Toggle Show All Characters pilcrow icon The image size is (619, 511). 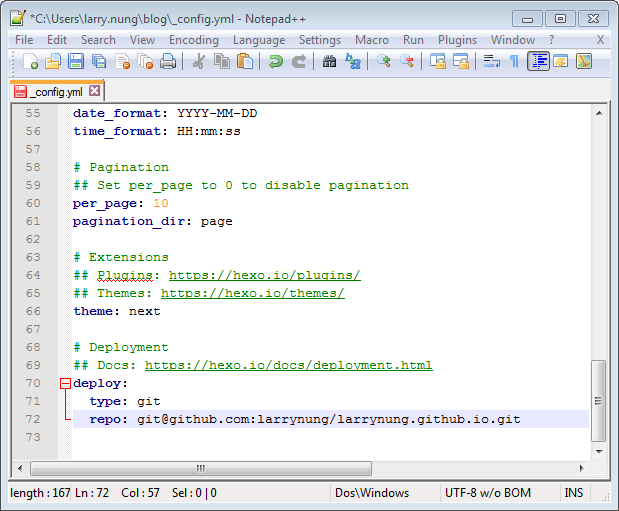(514, 62)
